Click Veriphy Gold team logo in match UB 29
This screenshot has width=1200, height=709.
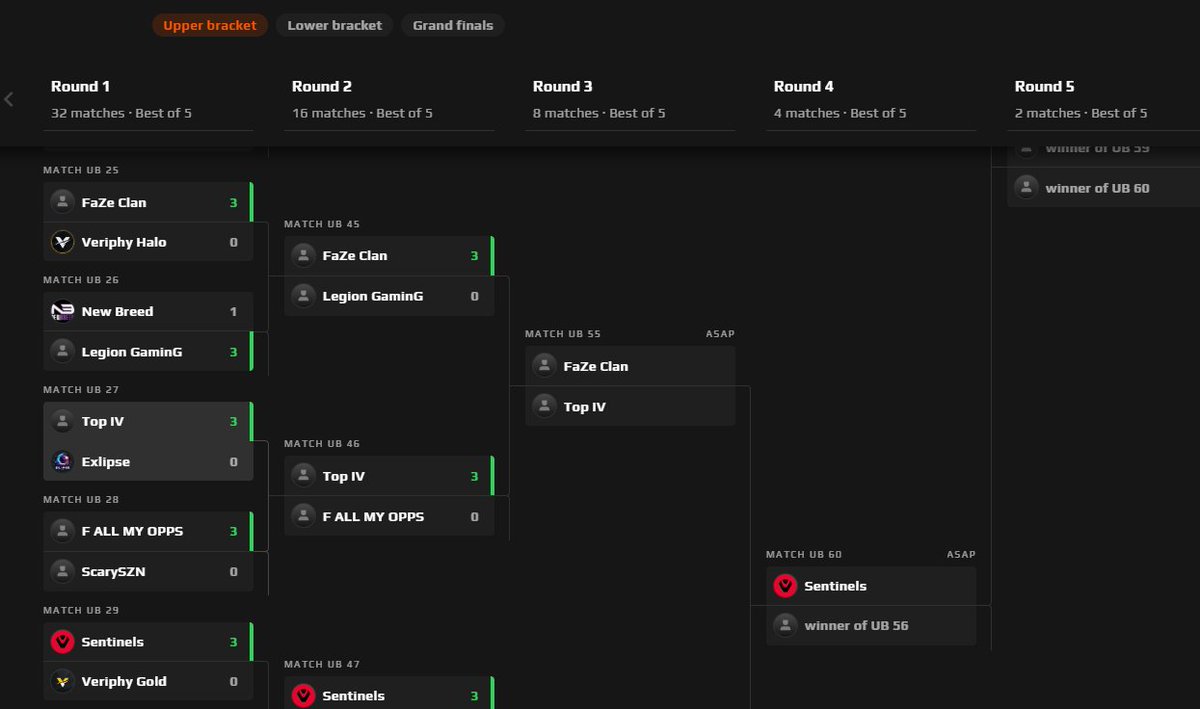63,681
